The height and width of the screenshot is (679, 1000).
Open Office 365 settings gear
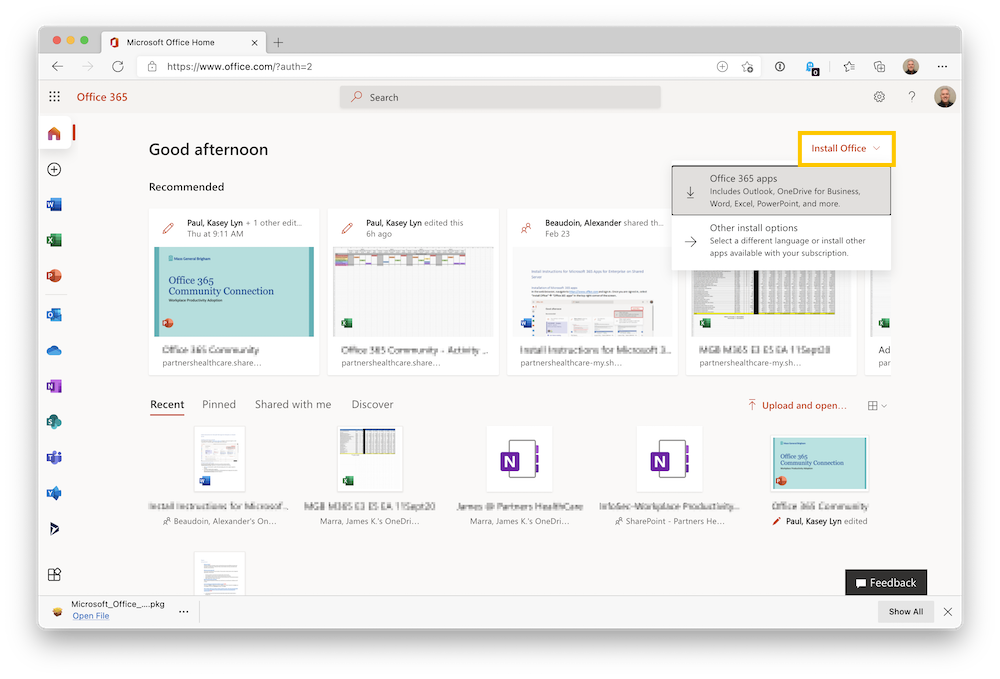[x=879, y=97]
